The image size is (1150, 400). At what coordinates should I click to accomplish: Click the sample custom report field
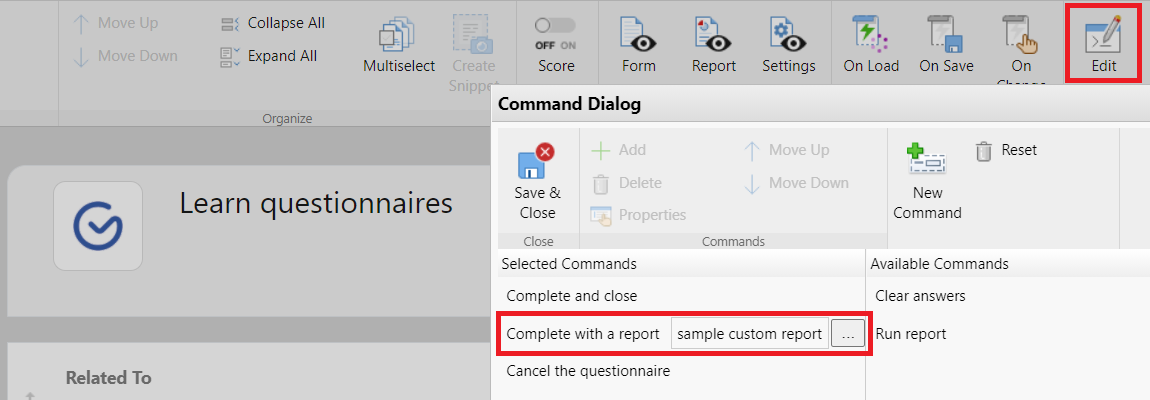tap(749, 334)
